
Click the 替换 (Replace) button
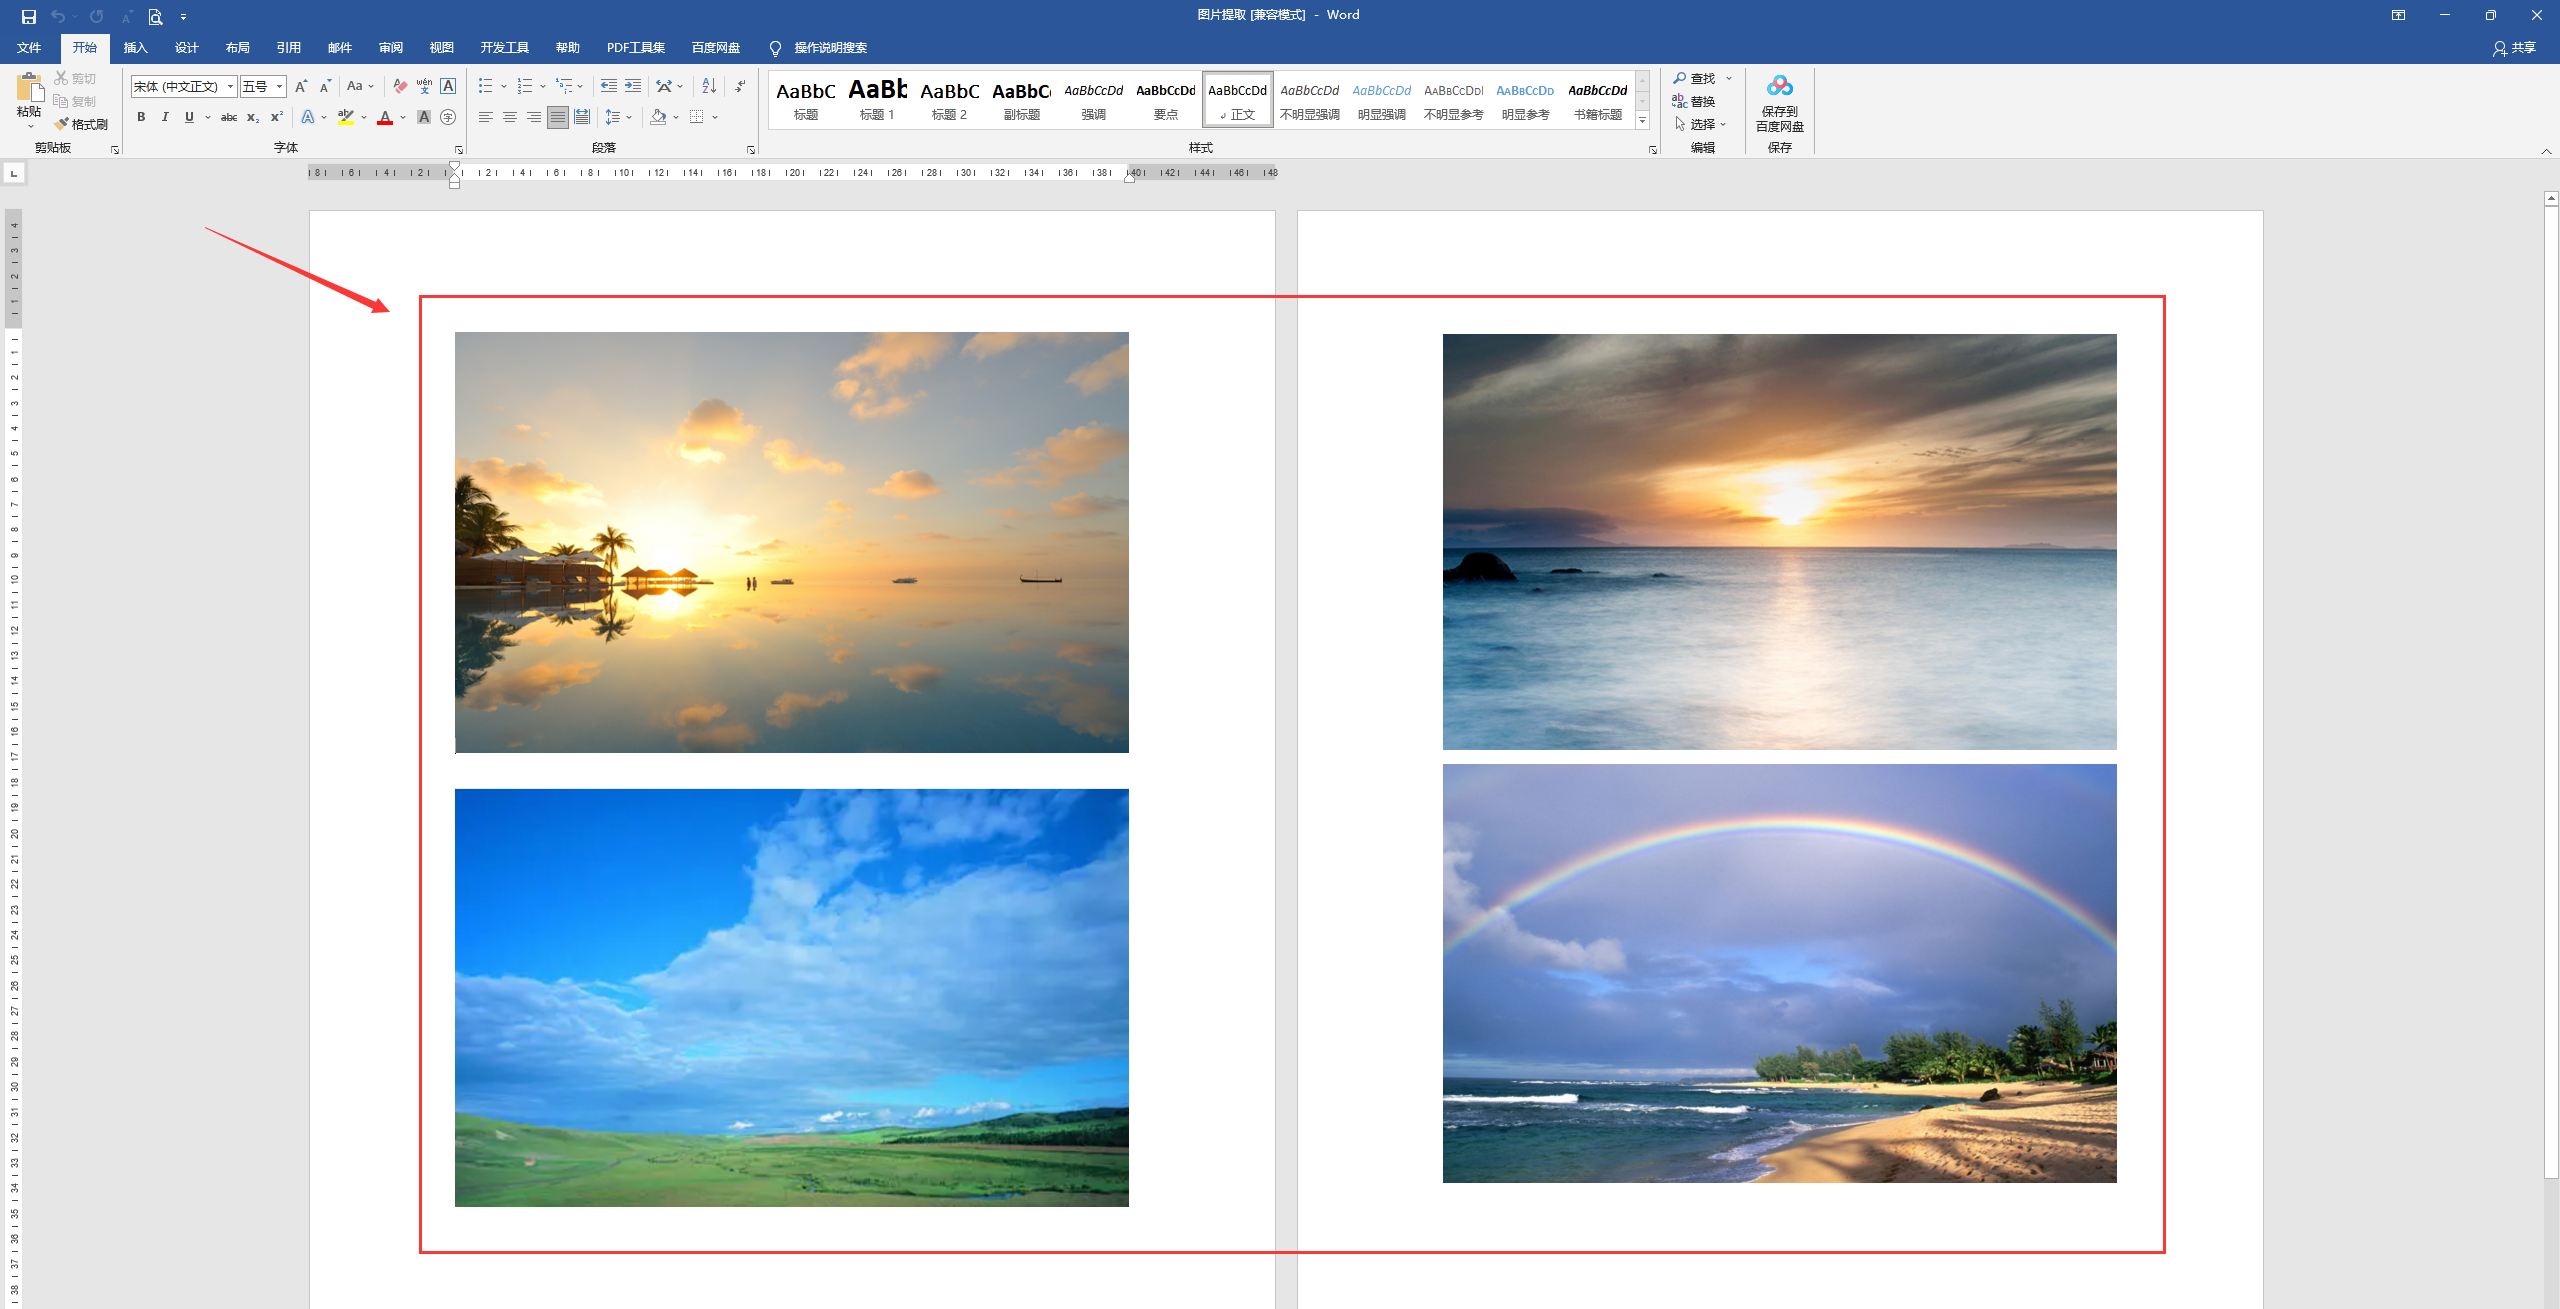point(1694,101)
